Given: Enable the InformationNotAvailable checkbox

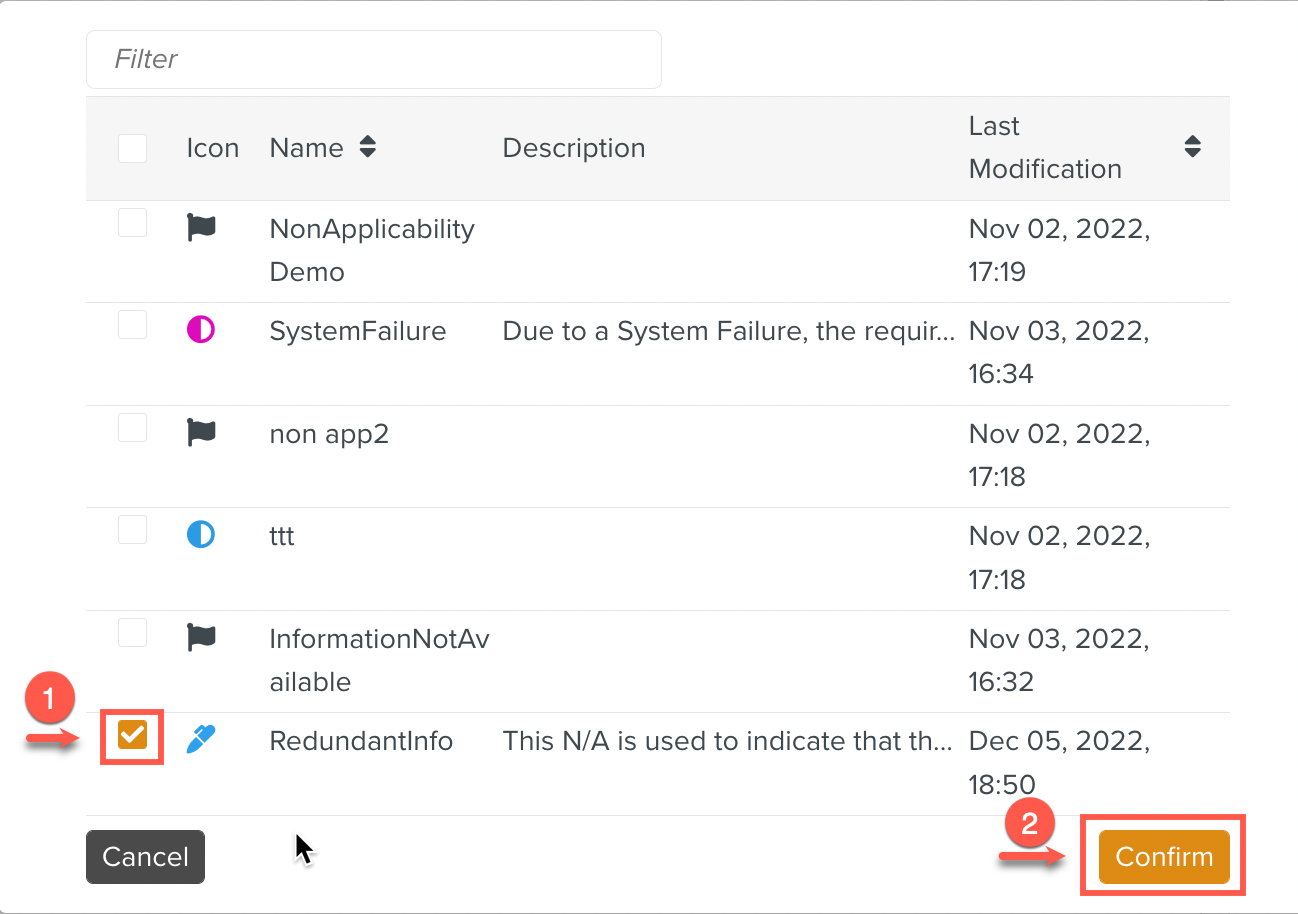Looking at the screenshot, I should [x=132, y=632].
